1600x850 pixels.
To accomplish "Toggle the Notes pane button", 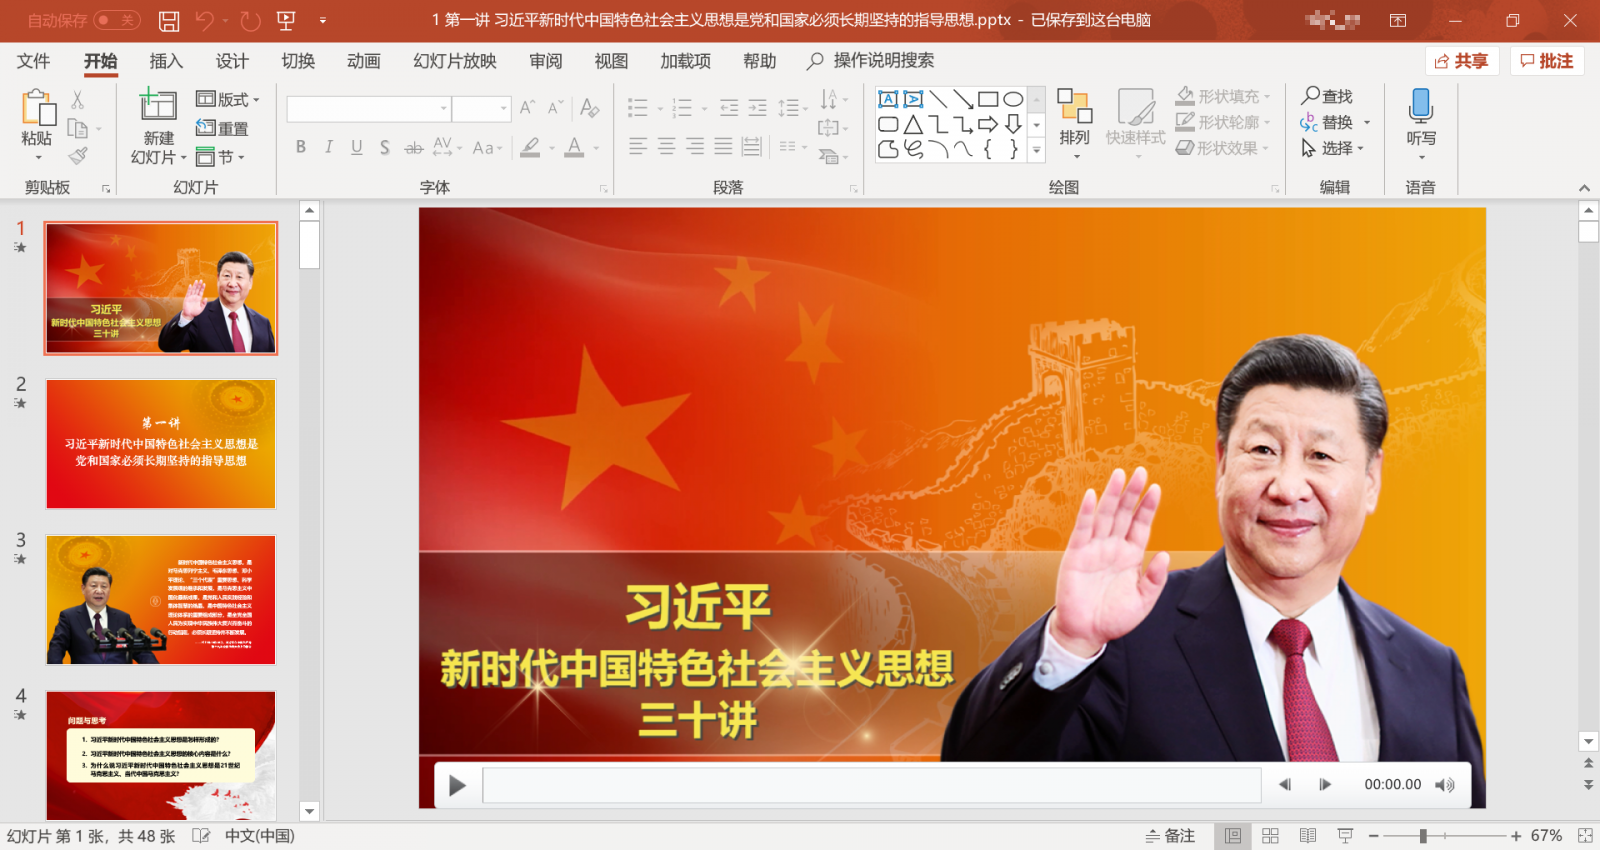I will (x=1170, y=836).
